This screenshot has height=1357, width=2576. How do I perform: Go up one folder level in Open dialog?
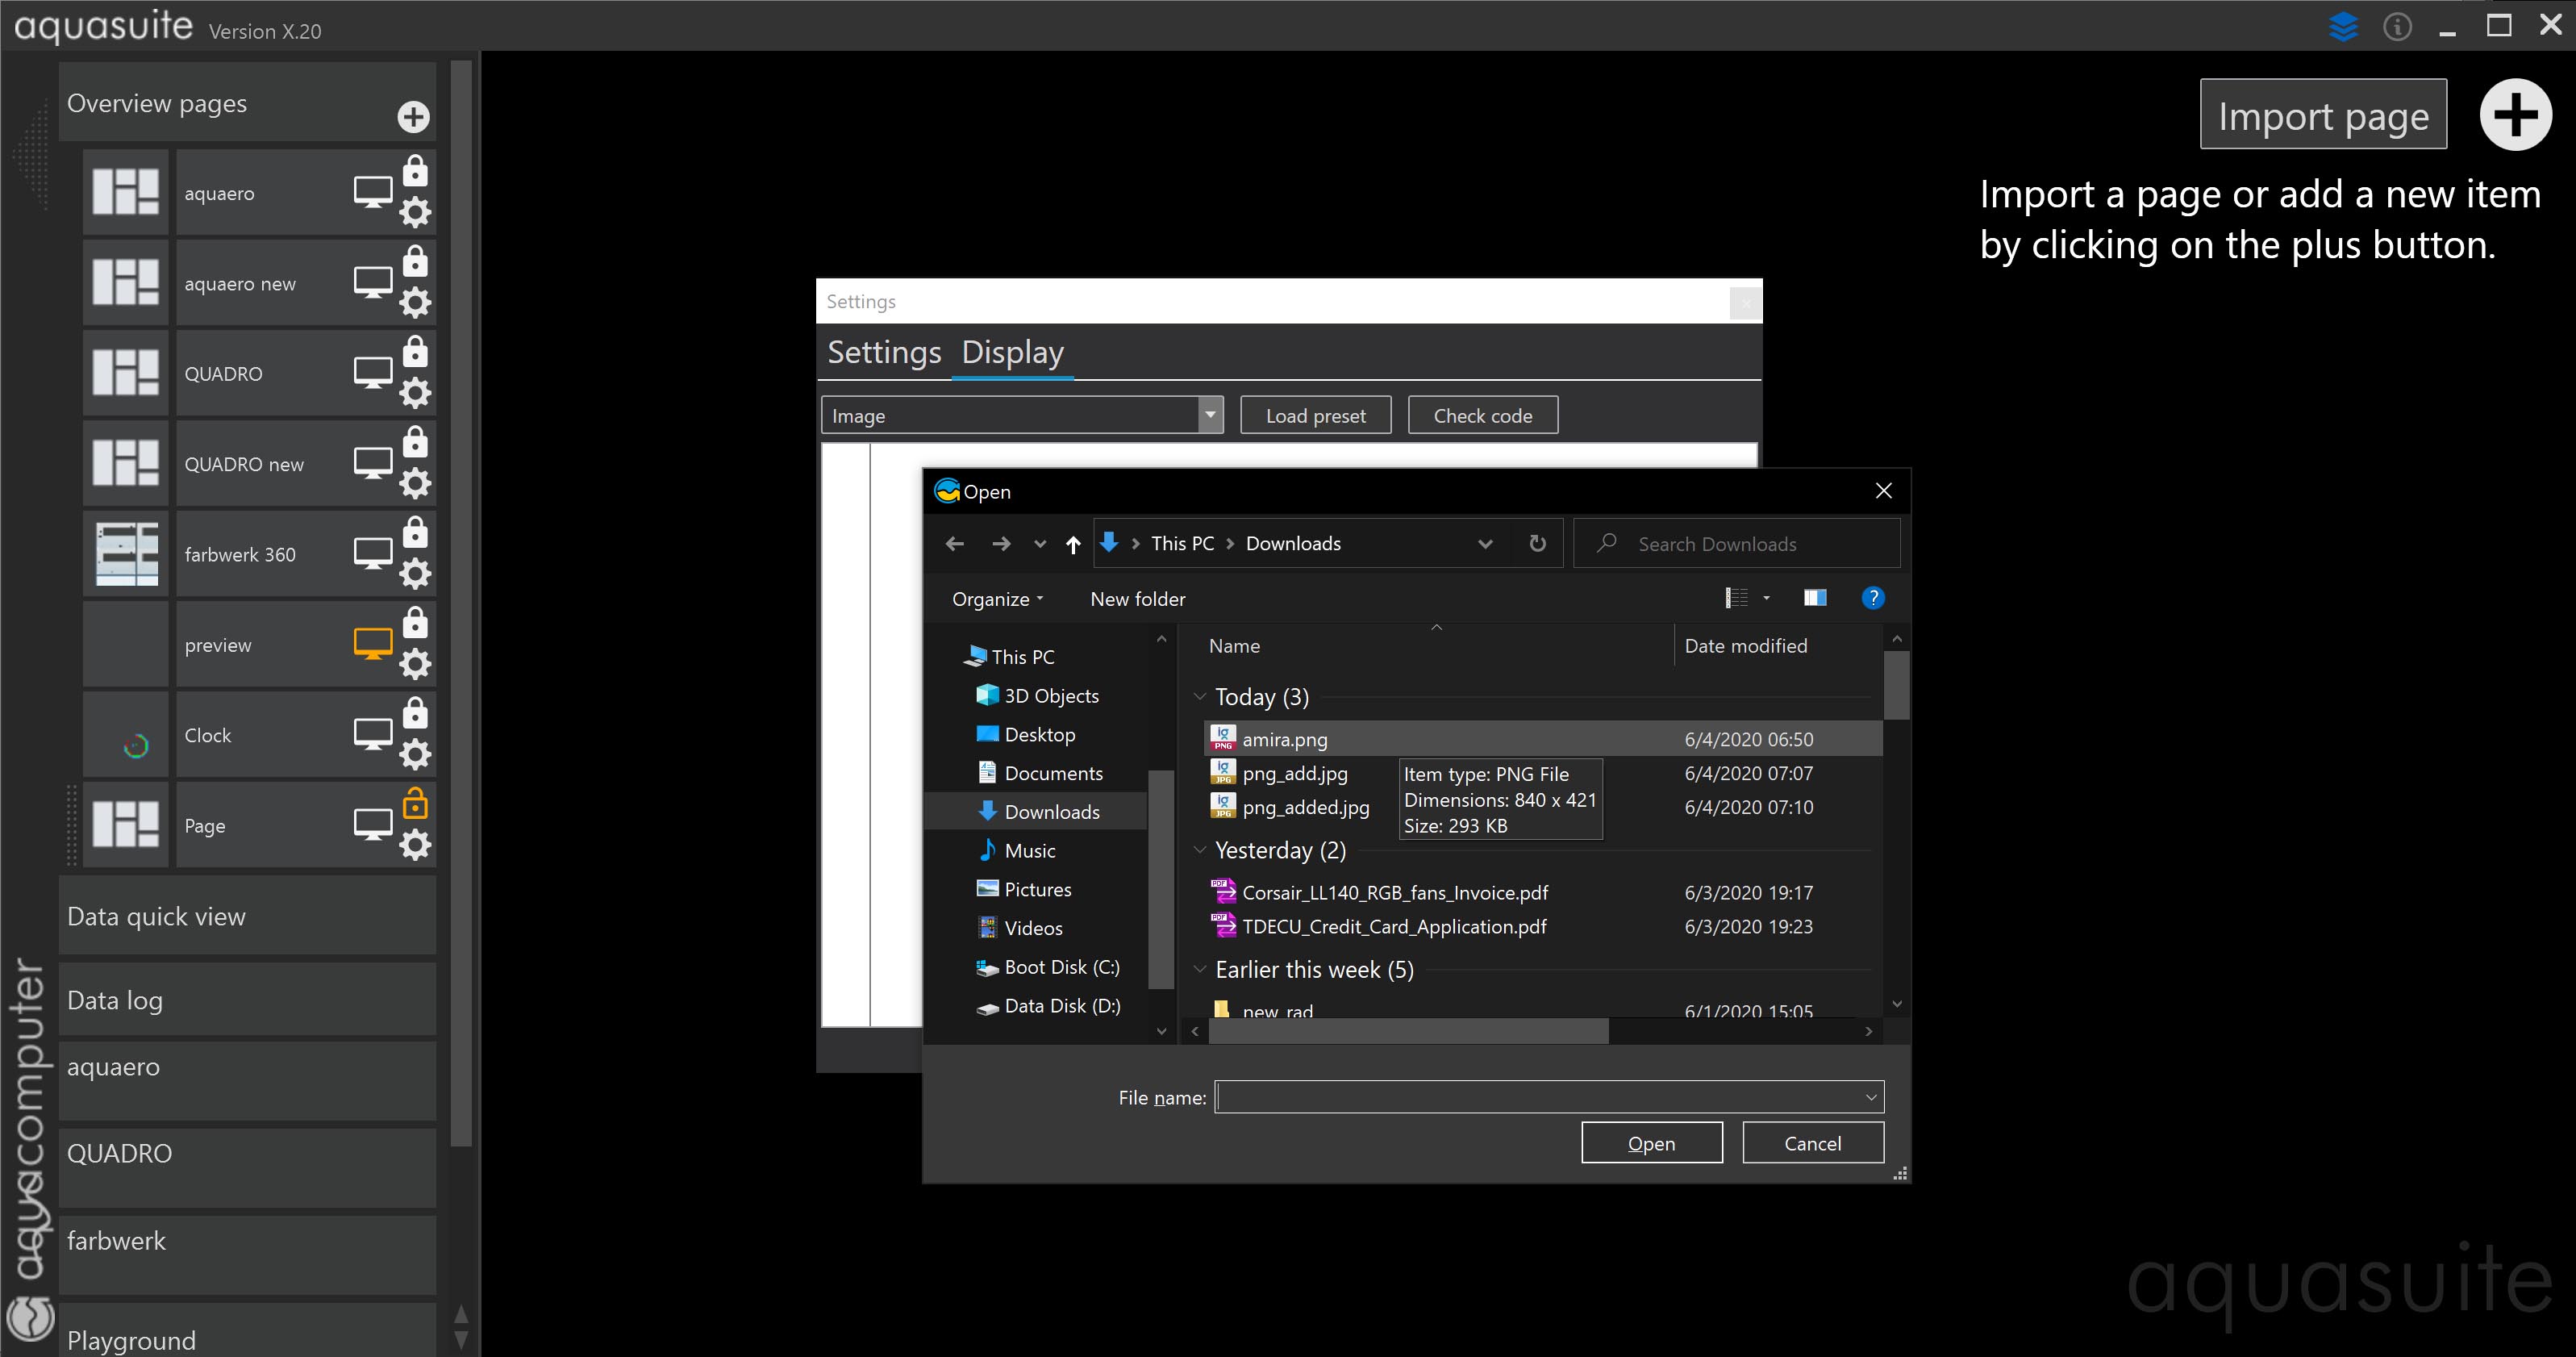point(1073,544)
